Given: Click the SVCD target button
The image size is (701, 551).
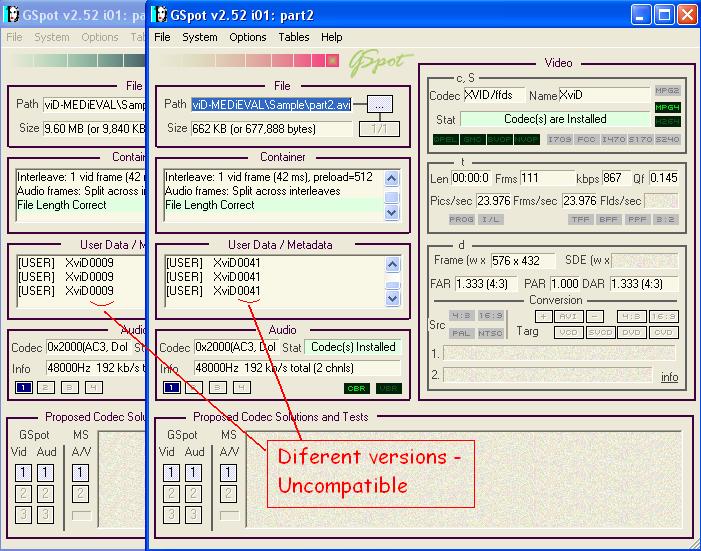Looking at the screenshot, I should point(600,333).
